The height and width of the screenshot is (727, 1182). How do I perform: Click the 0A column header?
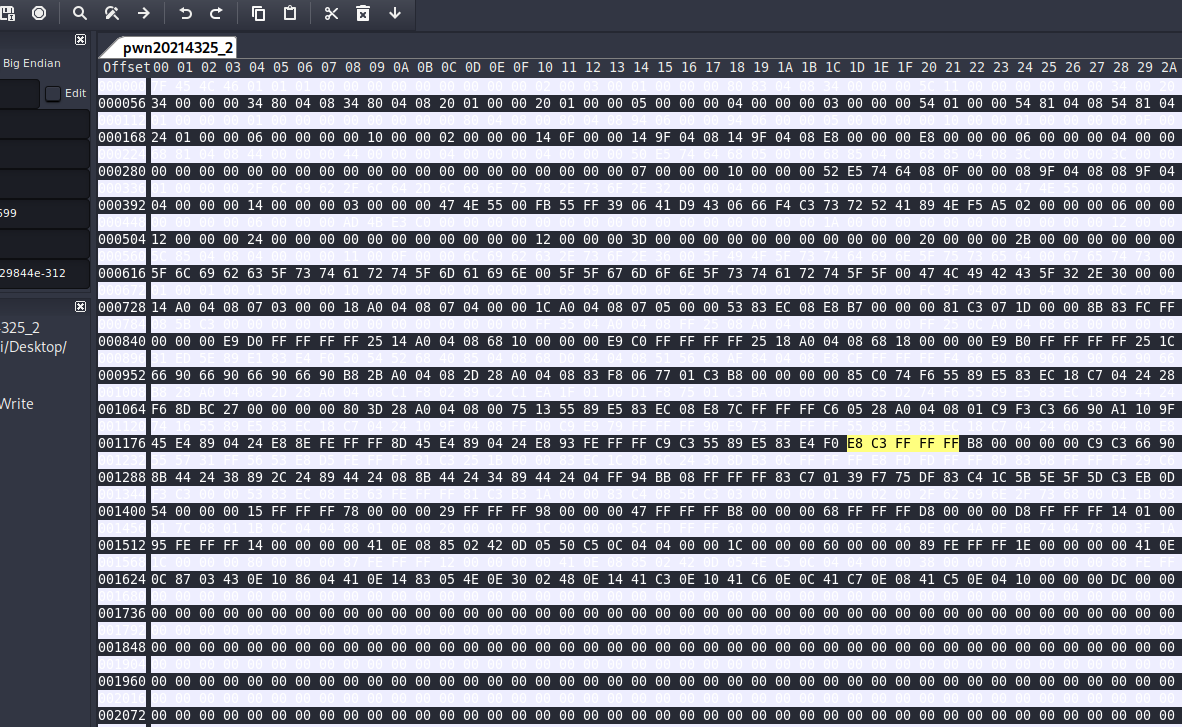click(400, 67)
